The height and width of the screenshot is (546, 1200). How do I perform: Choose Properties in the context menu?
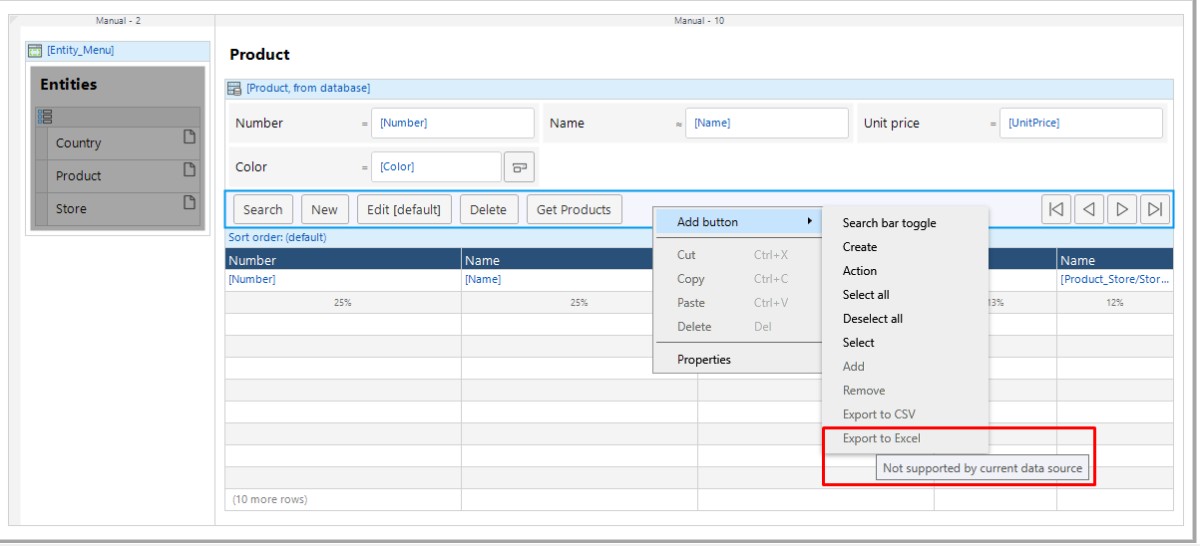[x=703, y=359]
